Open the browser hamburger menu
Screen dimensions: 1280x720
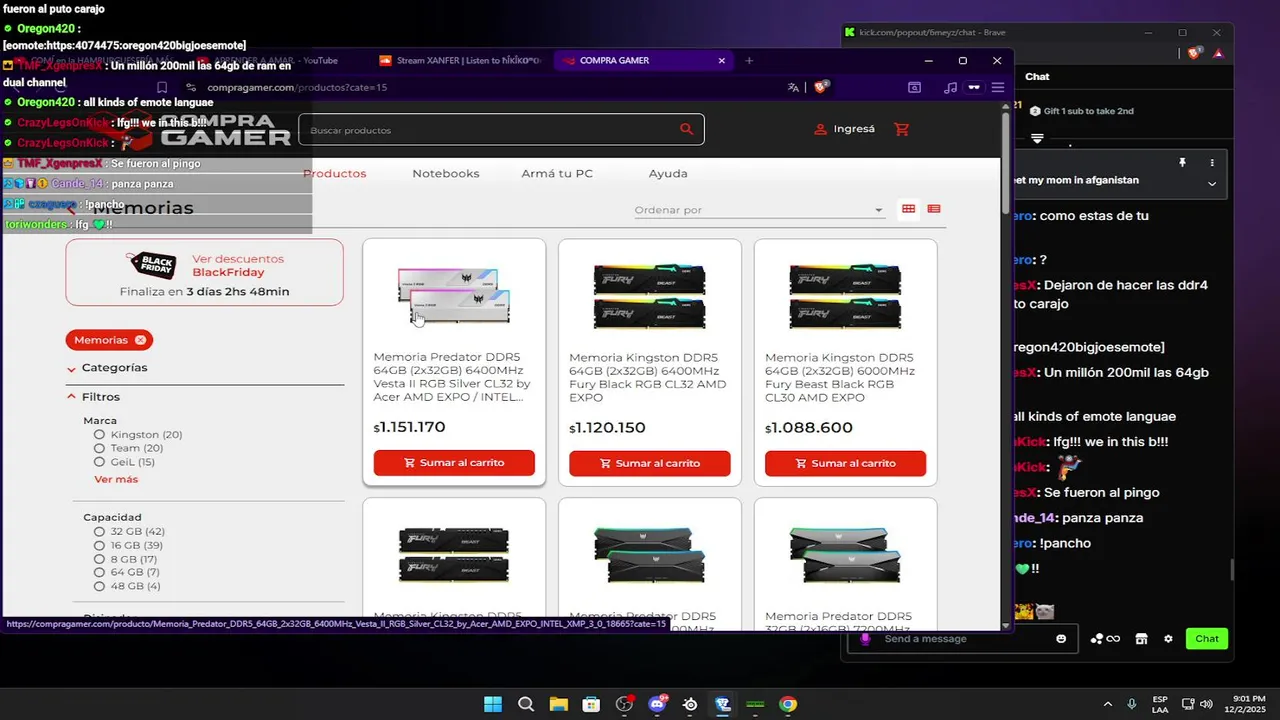(997, 87)
